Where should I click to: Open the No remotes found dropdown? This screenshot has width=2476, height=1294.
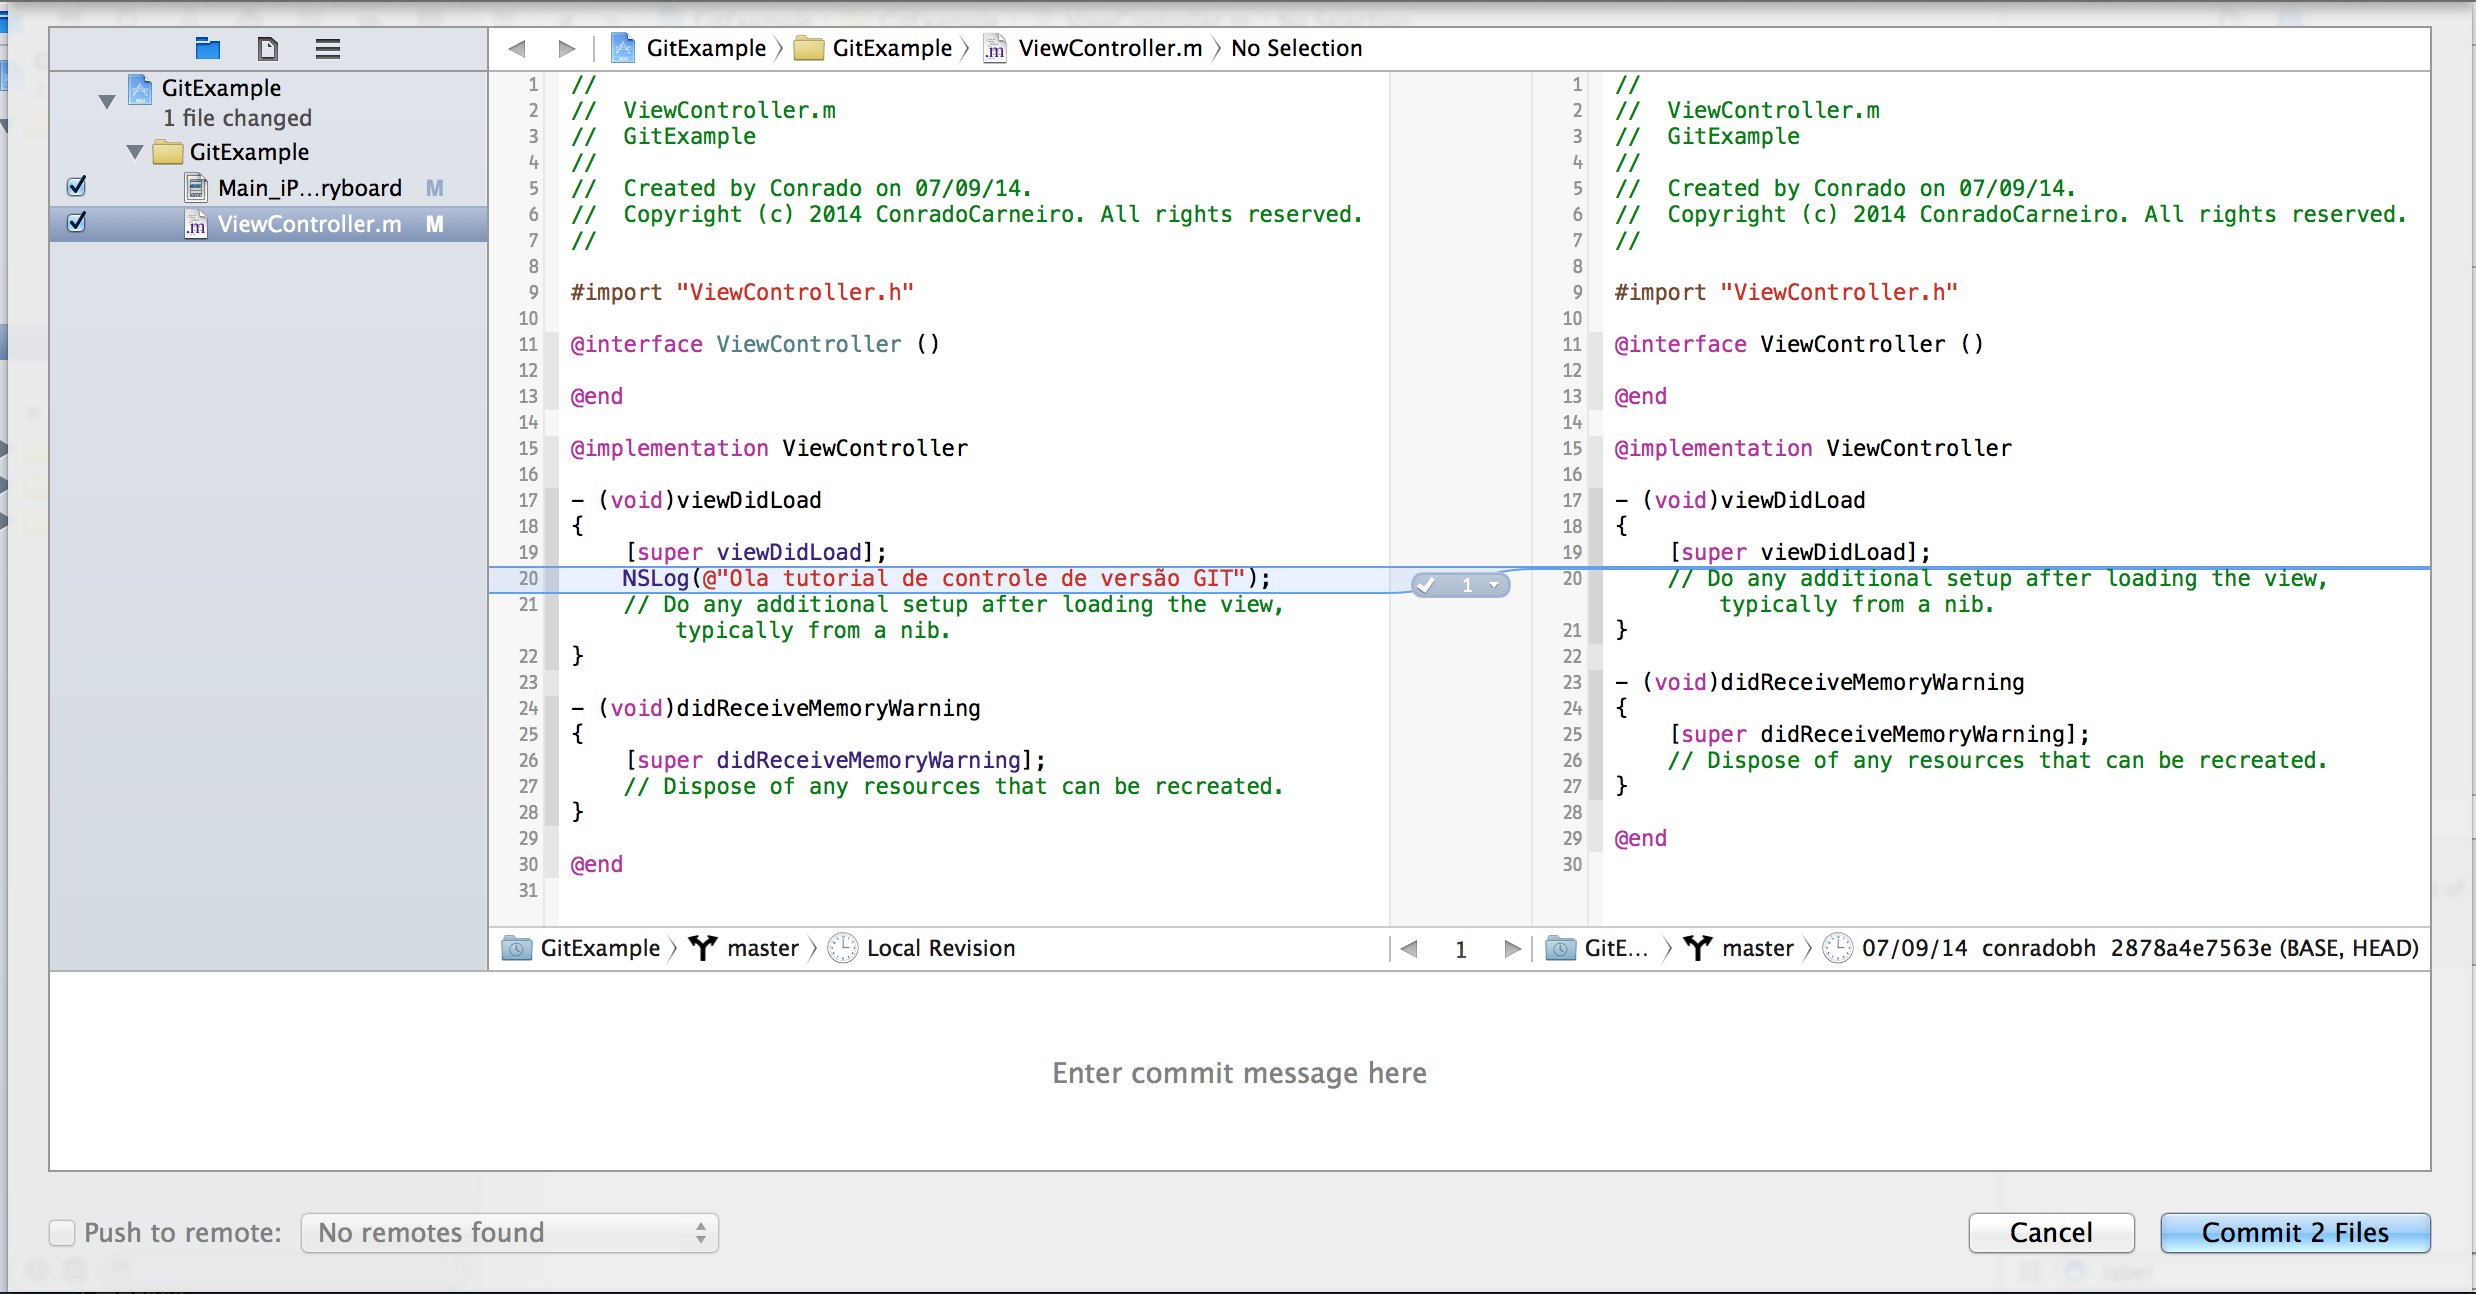(x=509, y=1232)
